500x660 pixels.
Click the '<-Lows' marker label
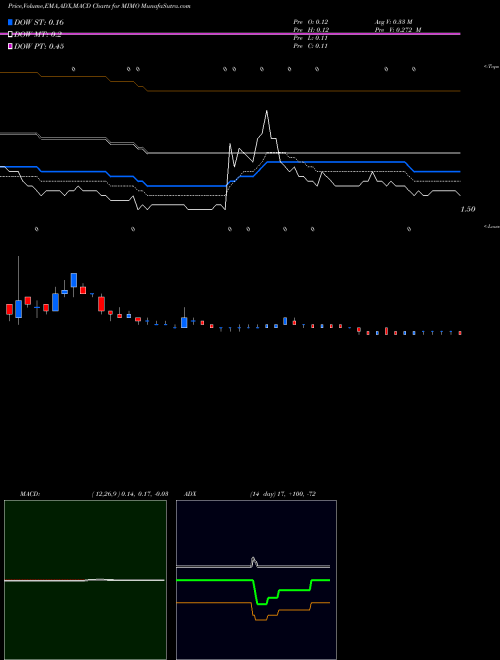click(x=491, y=226)
